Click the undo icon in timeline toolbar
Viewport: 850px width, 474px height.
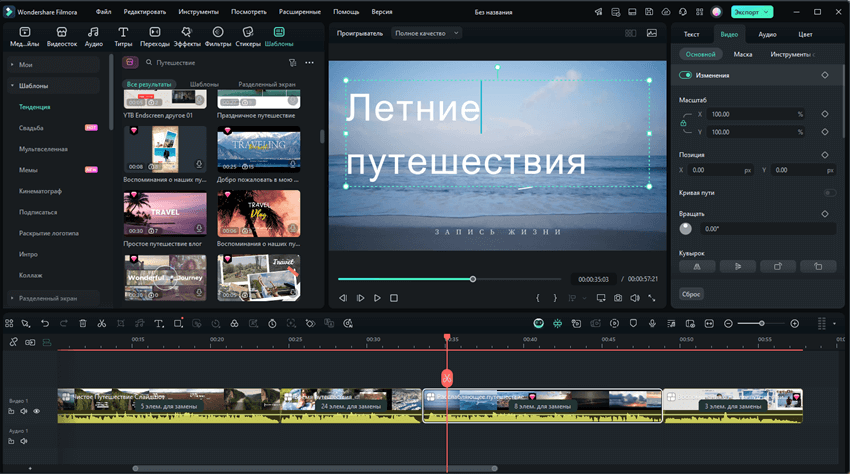coord(45,323)
